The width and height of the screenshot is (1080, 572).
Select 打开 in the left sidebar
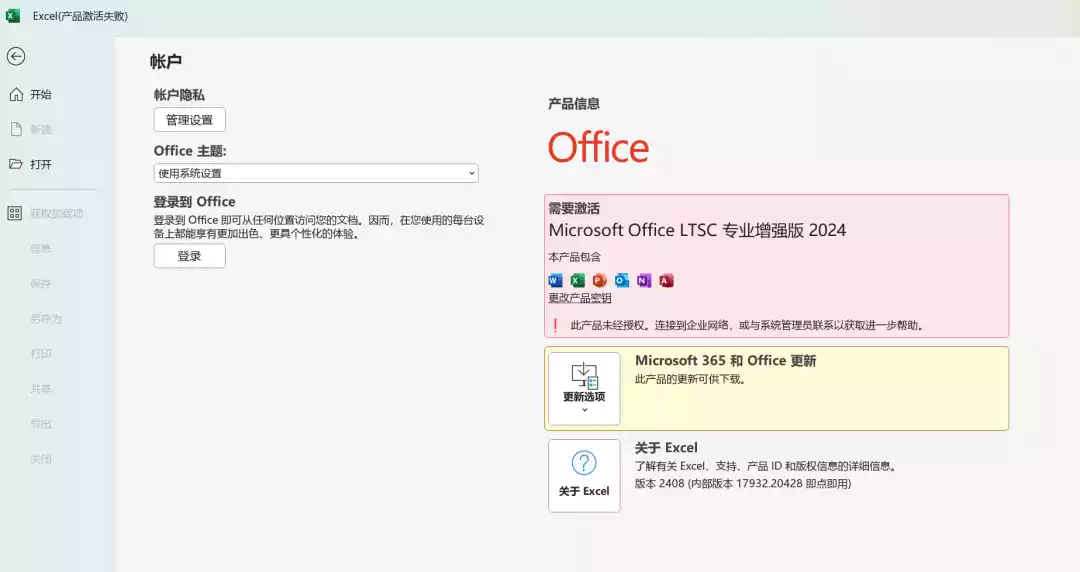[x=40, y=164]
